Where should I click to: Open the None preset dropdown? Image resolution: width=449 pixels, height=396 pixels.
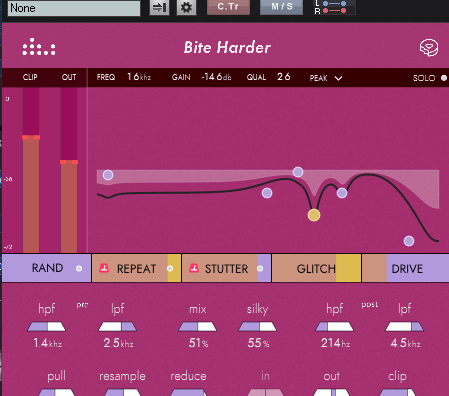click(74, 8)
